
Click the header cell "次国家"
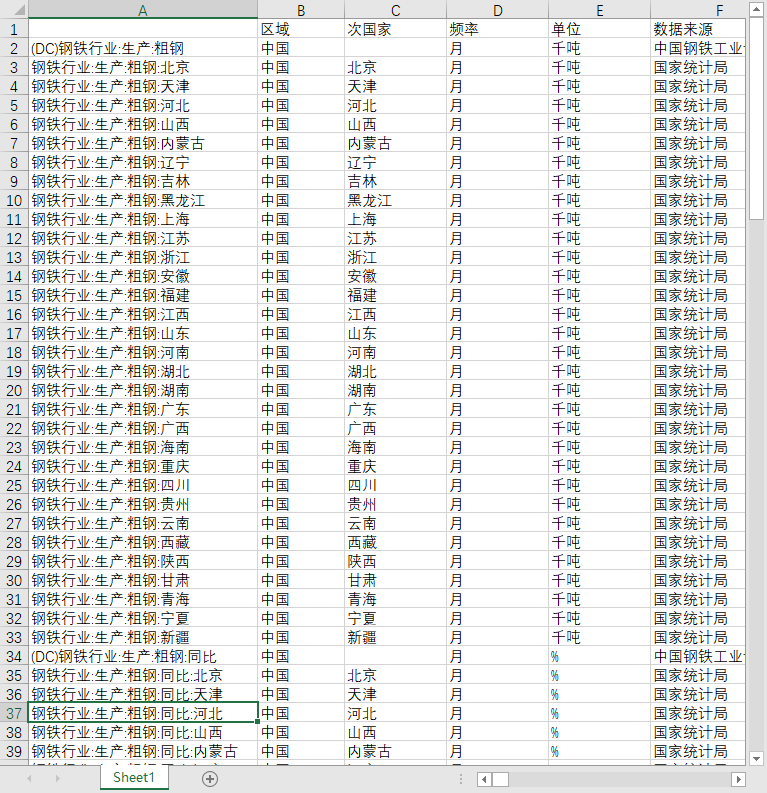[395, 29]
